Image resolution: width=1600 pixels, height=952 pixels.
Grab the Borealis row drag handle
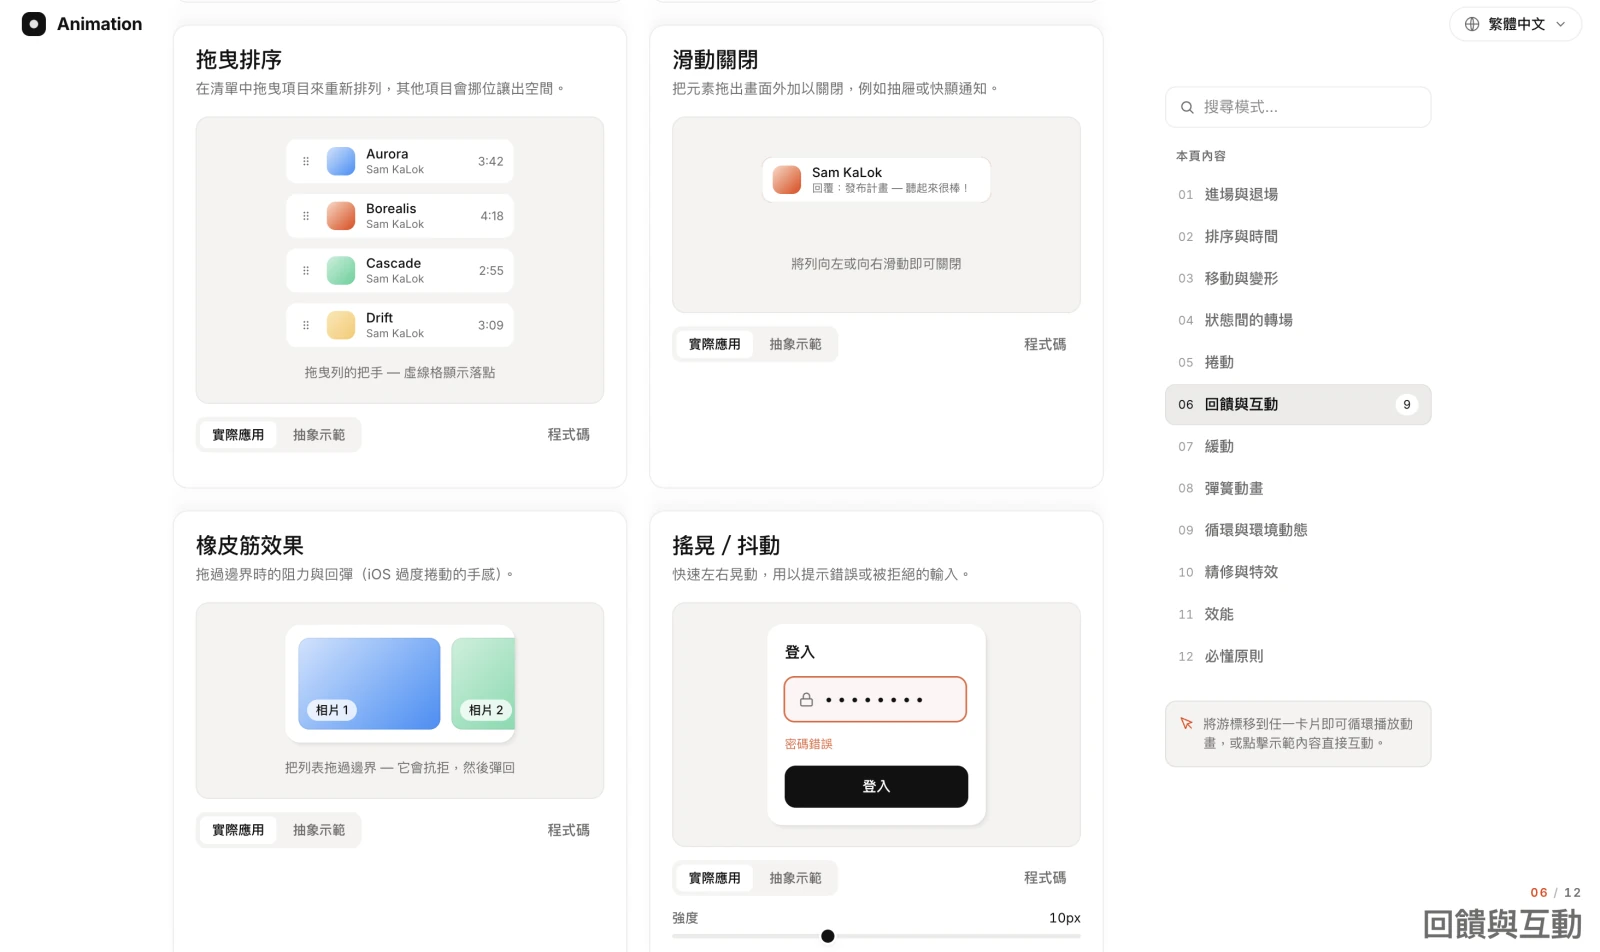pos(306,216)
